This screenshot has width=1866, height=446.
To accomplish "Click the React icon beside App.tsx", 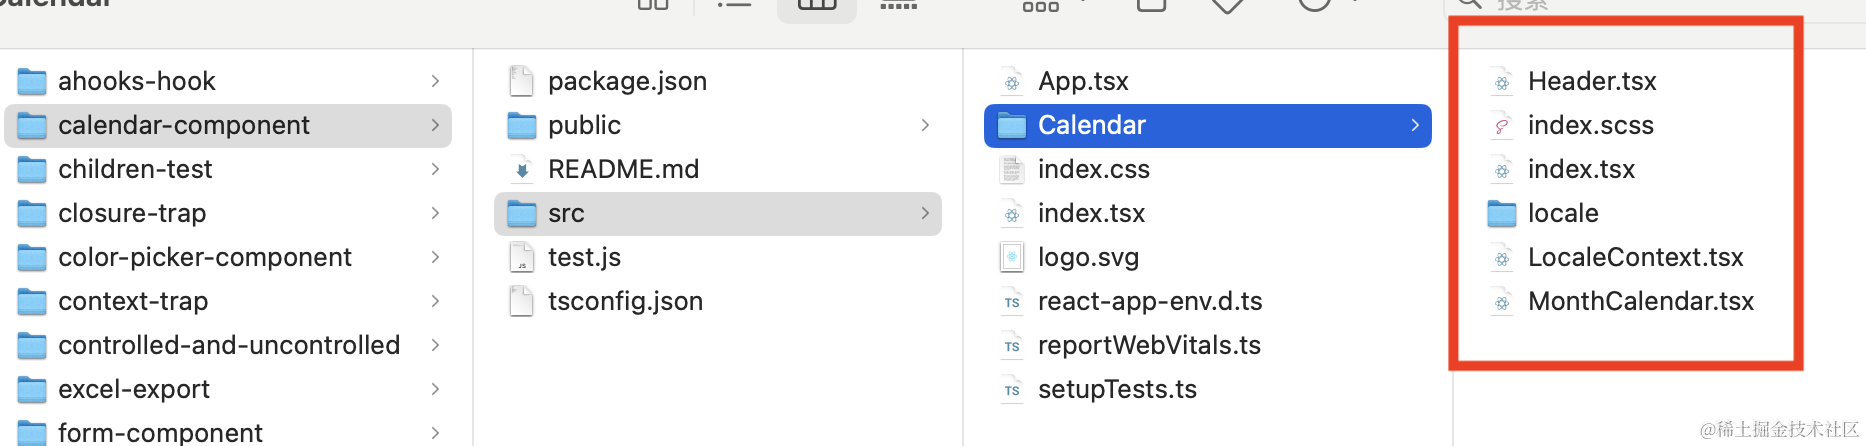I will pyautogui.click(x=1012, y=82).
